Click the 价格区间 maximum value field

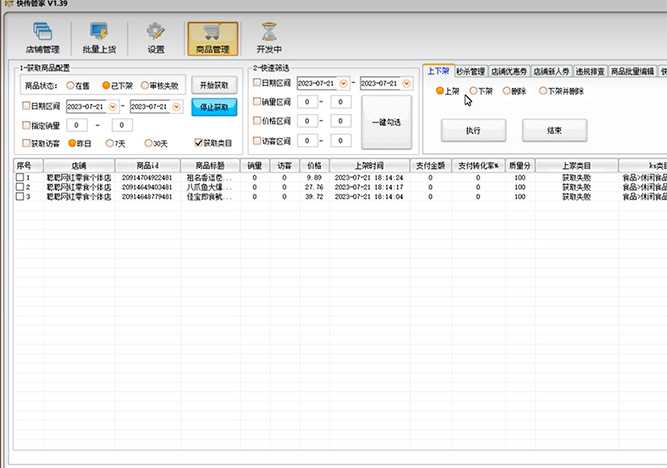[x=341, y=121]
